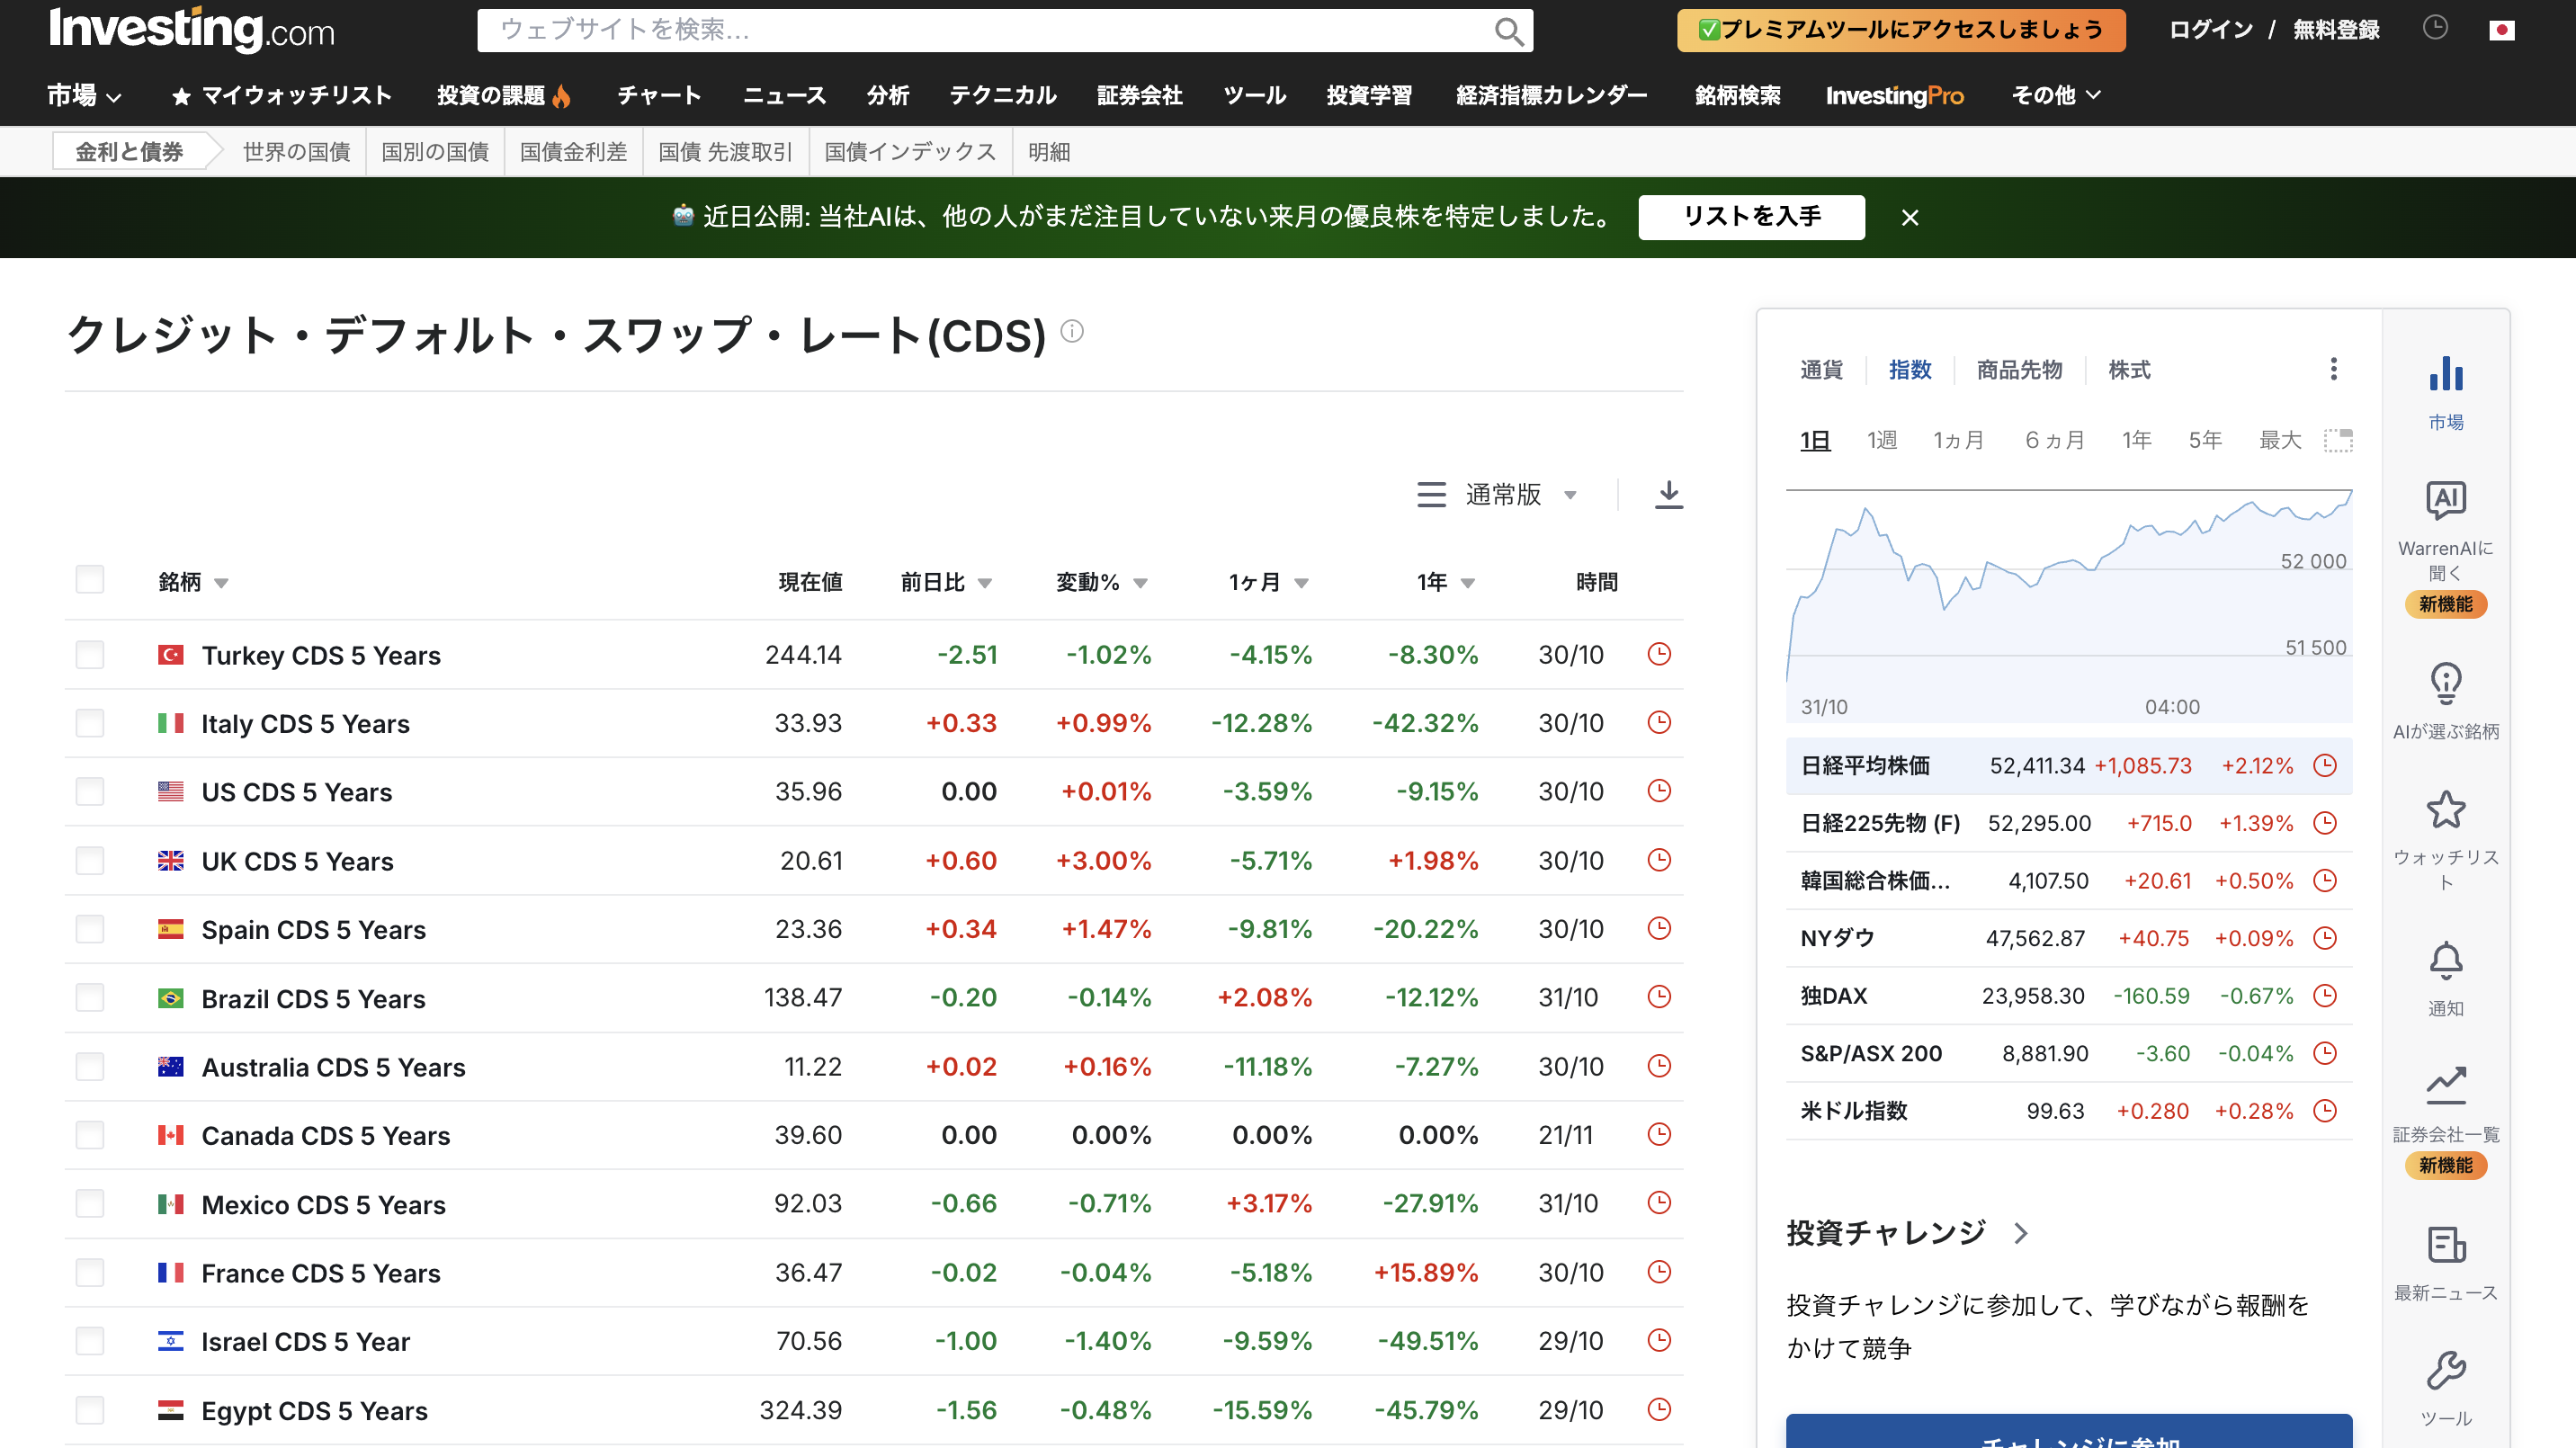This screenshot has width=2576, height=1448.
Task: Toggle the select-all checkbox in table header
Action: pyautogui.click(x=90, y=580)
